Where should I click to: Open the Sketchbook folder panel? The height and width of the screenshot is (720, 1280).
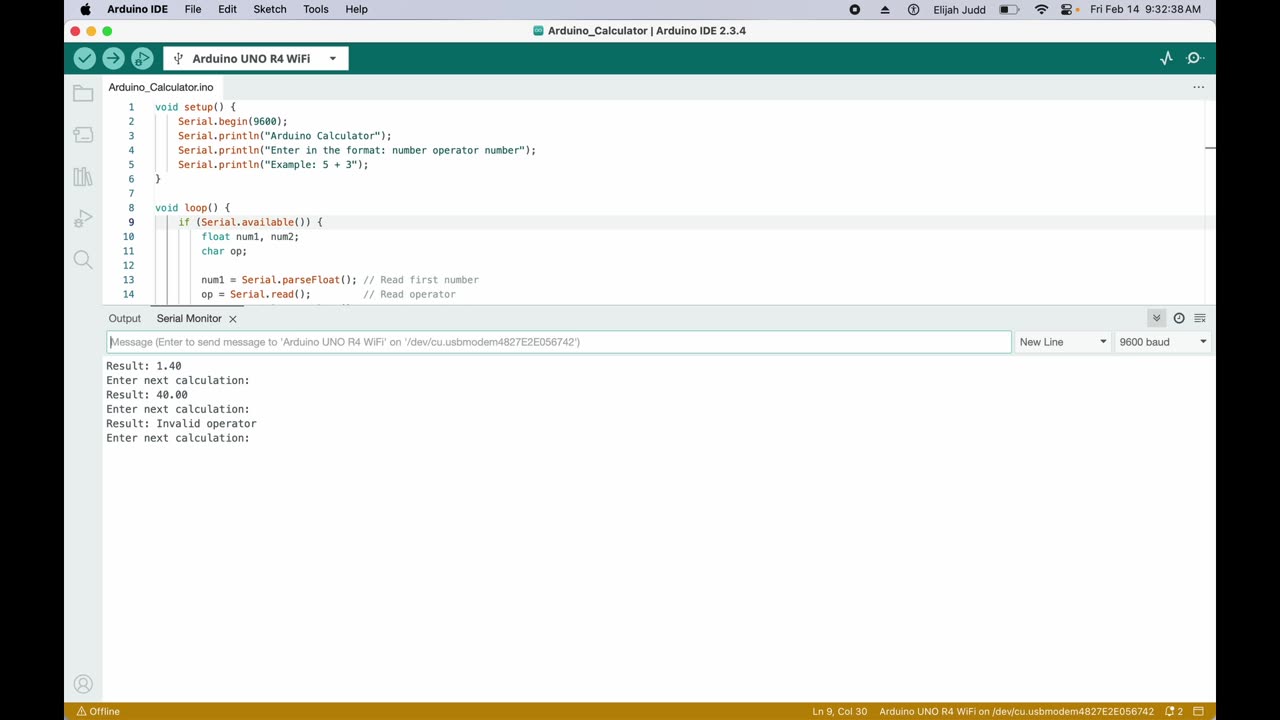[83, 93]
